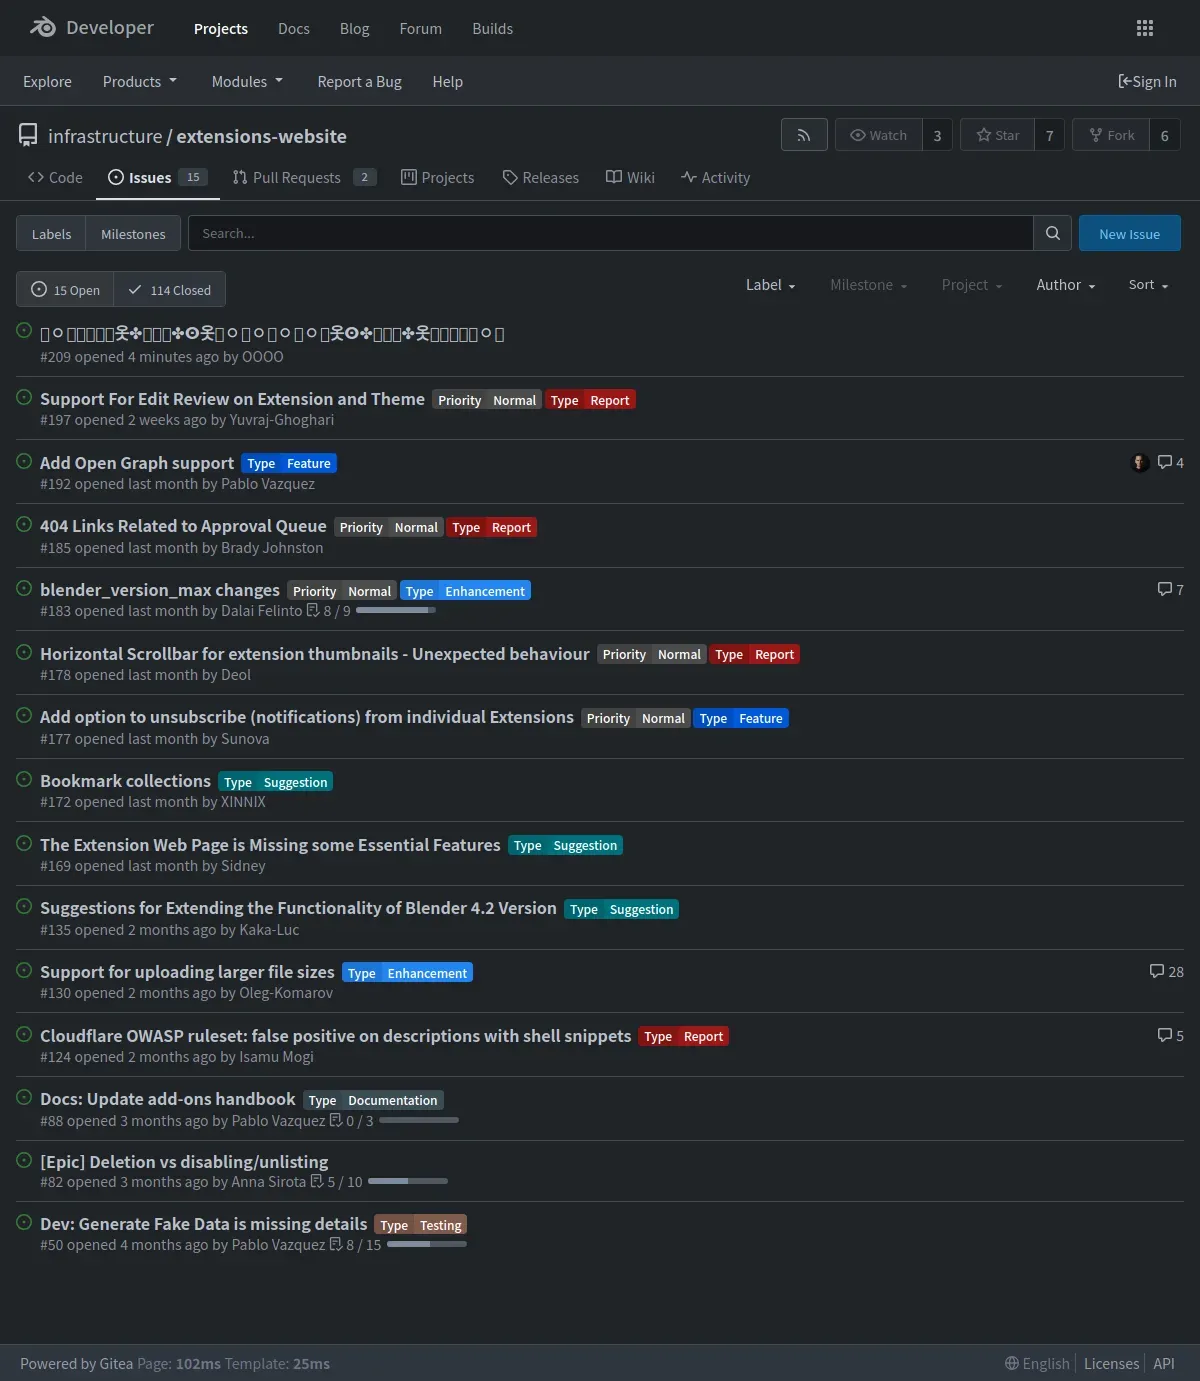Click open-issue icon of issue #209
Screen dimensions: 1200x1381
(24, 330)
